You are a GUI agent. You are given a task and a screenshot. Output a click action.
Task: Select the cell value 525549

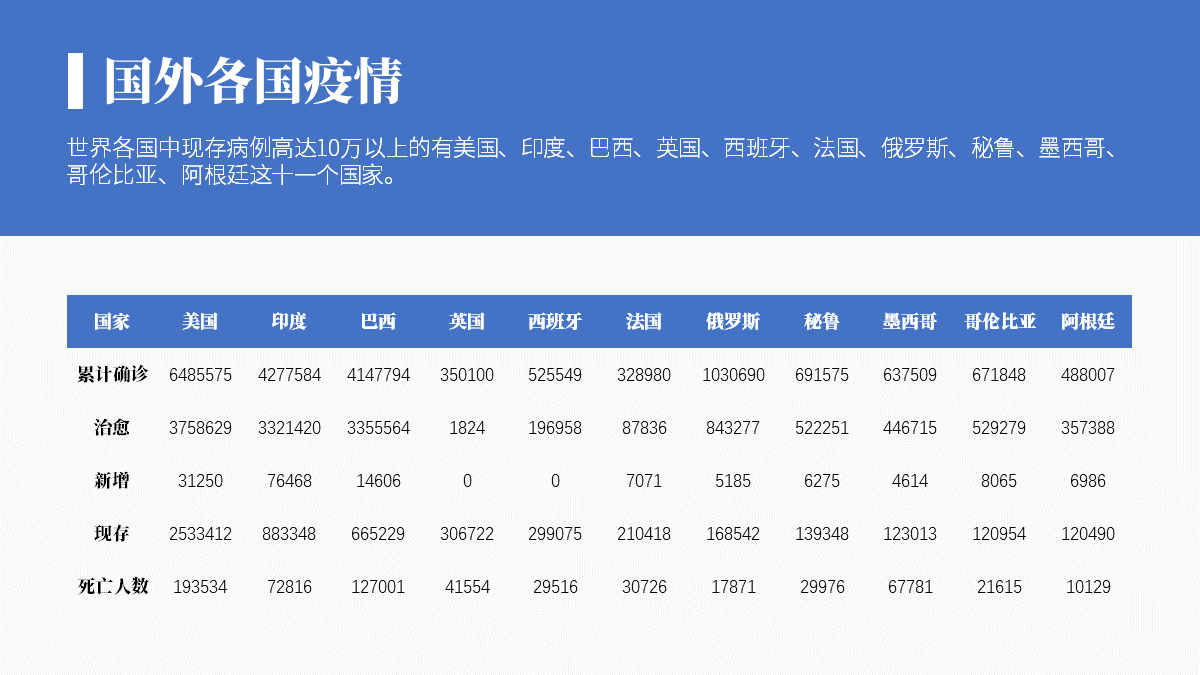(555, 375)
